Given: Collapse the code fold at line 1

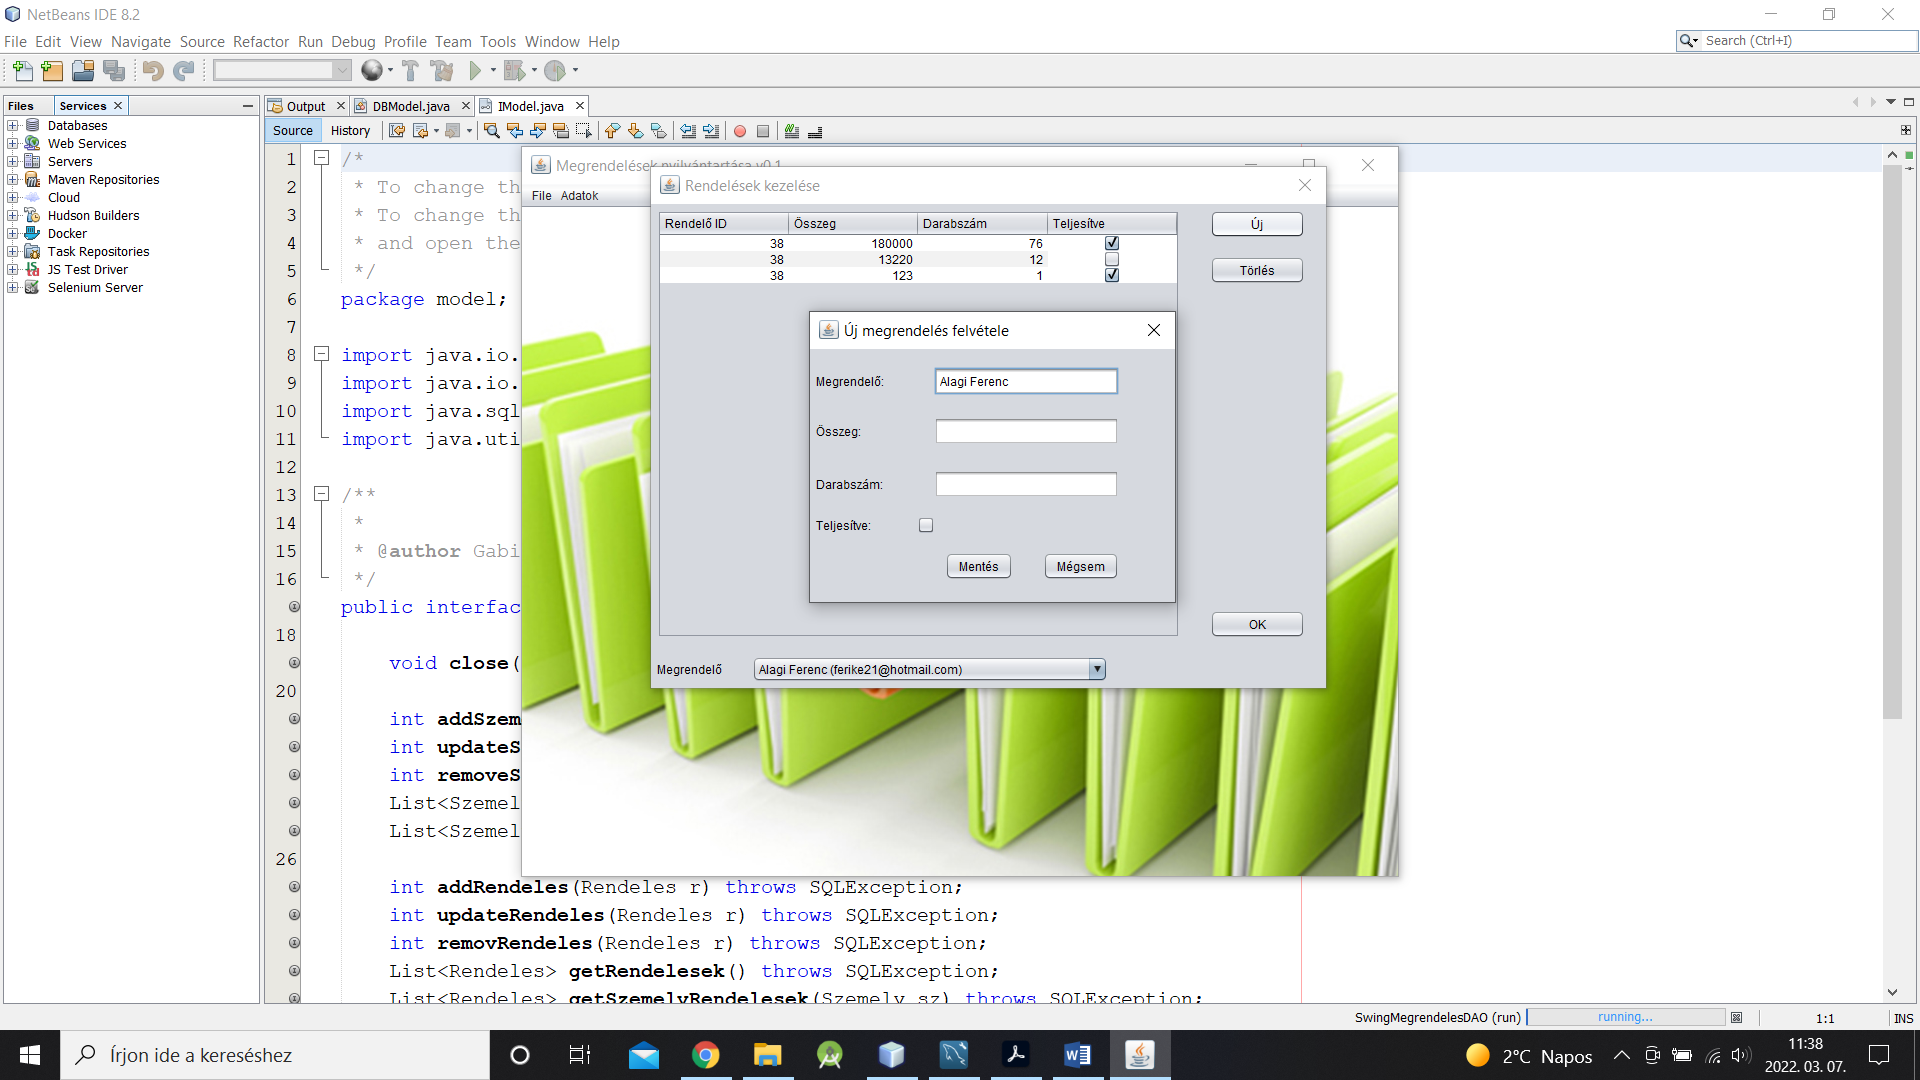Looking at the screenshot, I should [322, 158].
